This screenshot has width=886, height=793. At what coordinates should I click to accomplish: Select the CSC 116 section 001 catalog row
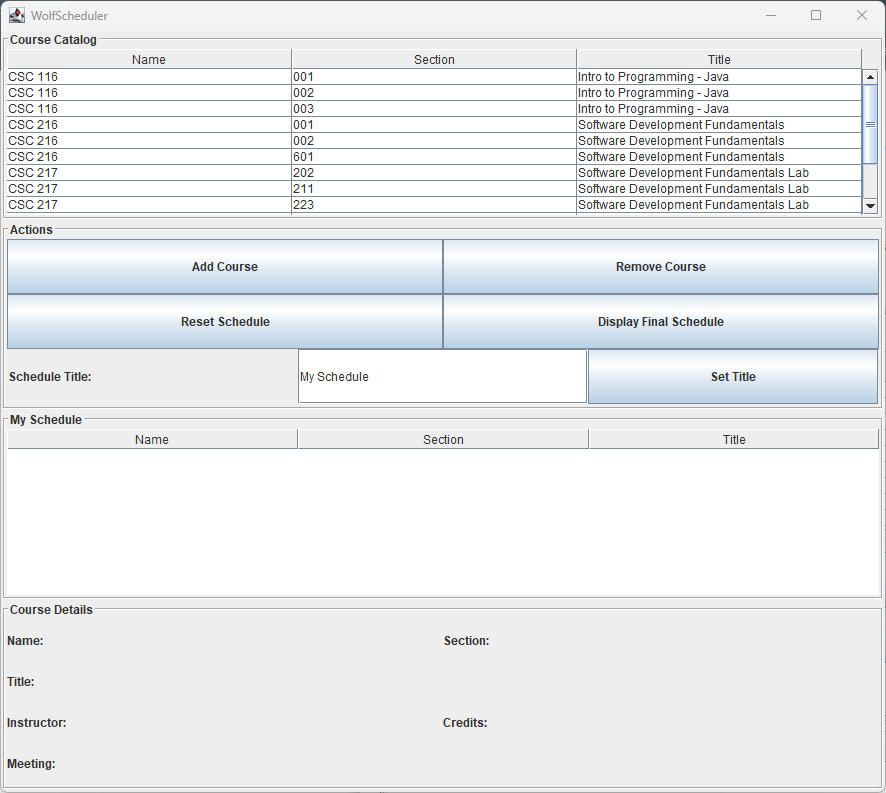pyautogui.click(x=300, y=76)
